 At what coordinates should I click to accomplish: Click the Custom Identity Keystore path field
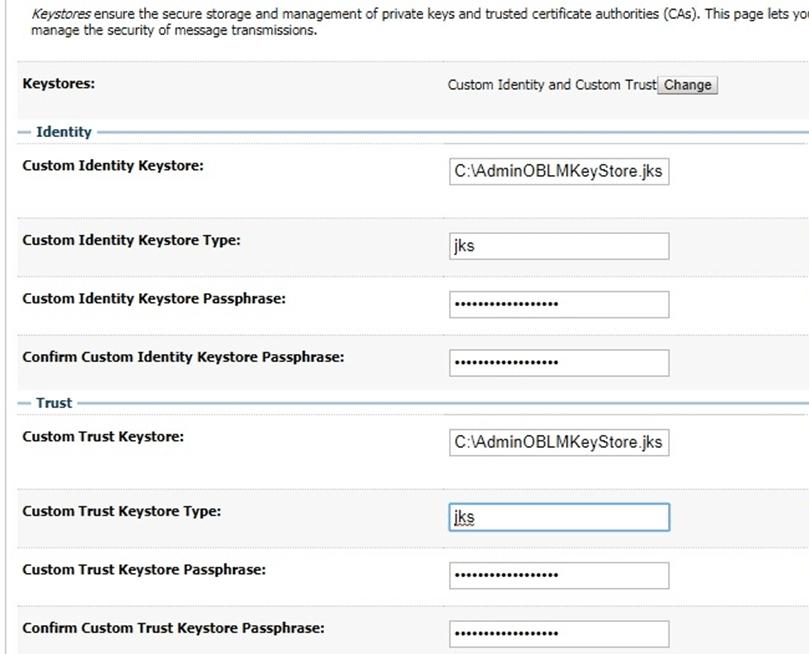point(559,170)
